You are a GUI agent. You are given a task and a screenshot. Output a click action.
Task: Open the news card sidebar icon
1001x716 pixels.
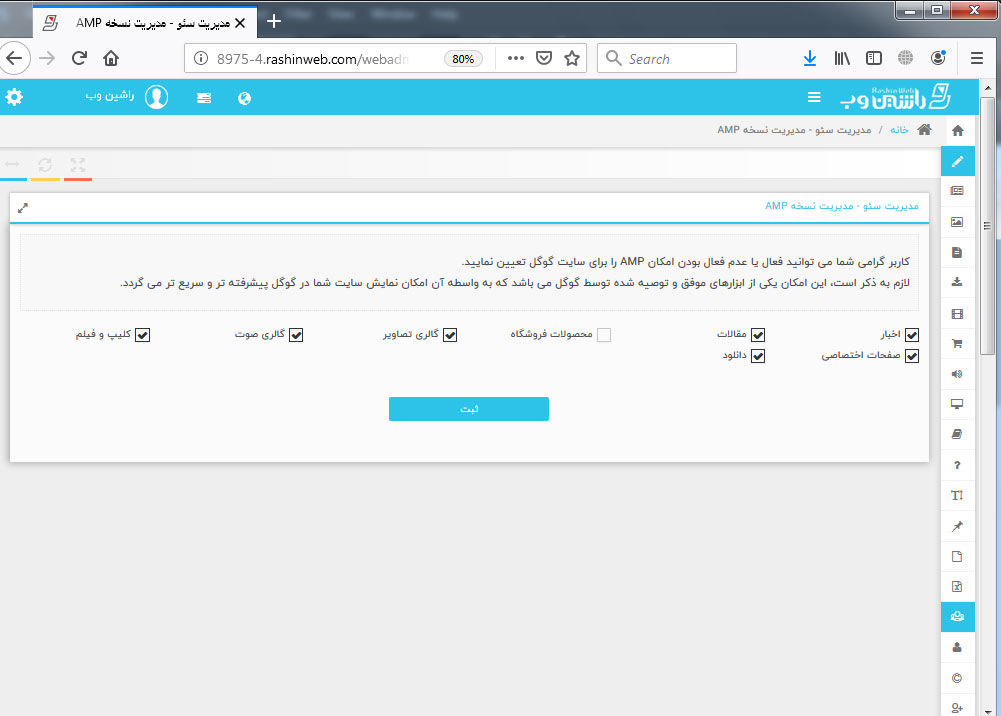tap(957, 191)
